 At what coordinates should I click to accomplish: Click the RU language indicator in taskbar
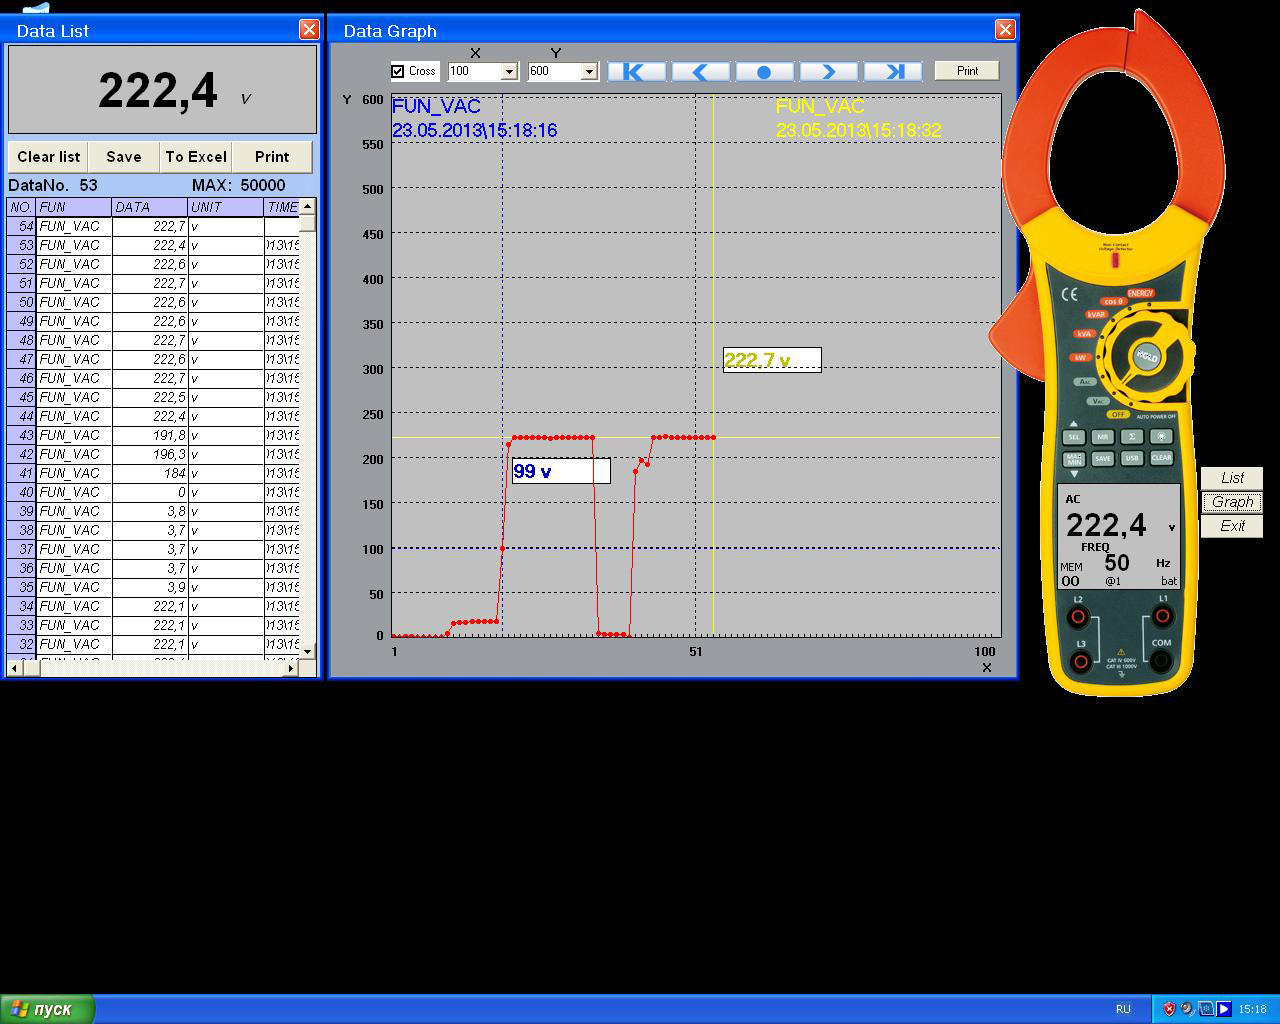(x=1123, y=1009)
